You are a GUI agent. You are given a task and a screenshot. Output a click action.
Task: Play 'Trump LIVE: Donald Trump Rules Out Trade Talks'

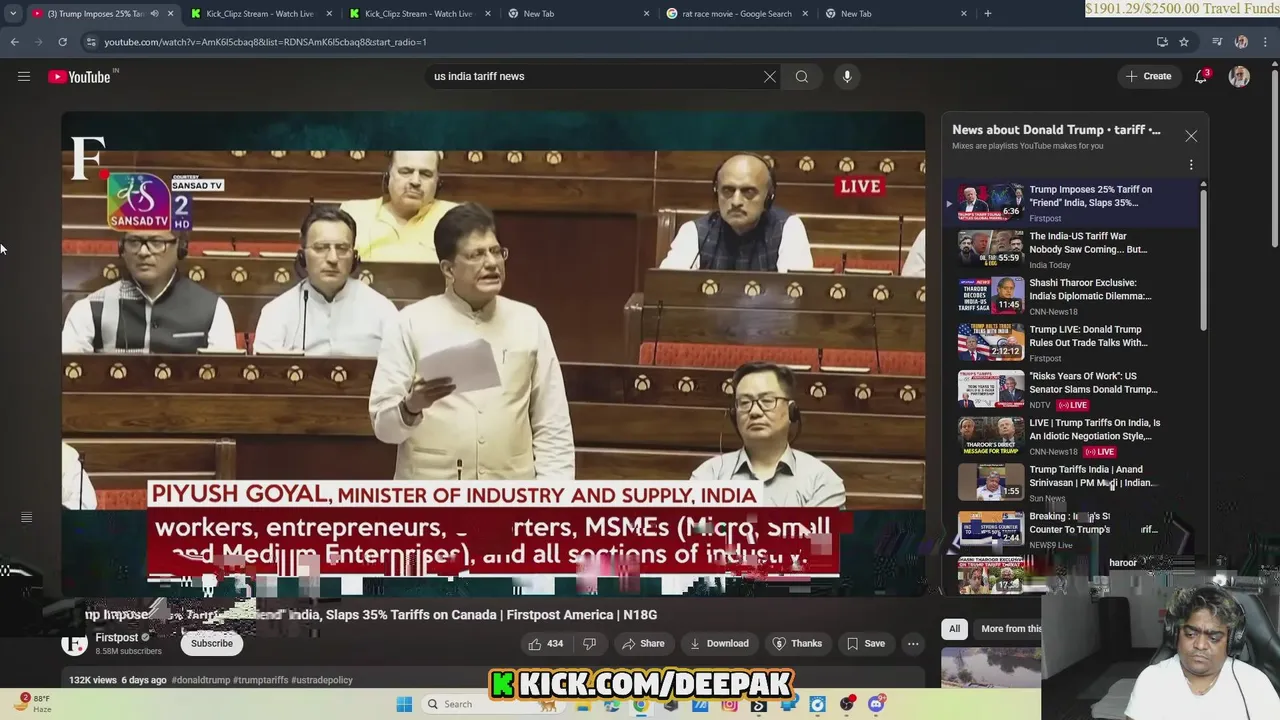tap(1070, 342)
